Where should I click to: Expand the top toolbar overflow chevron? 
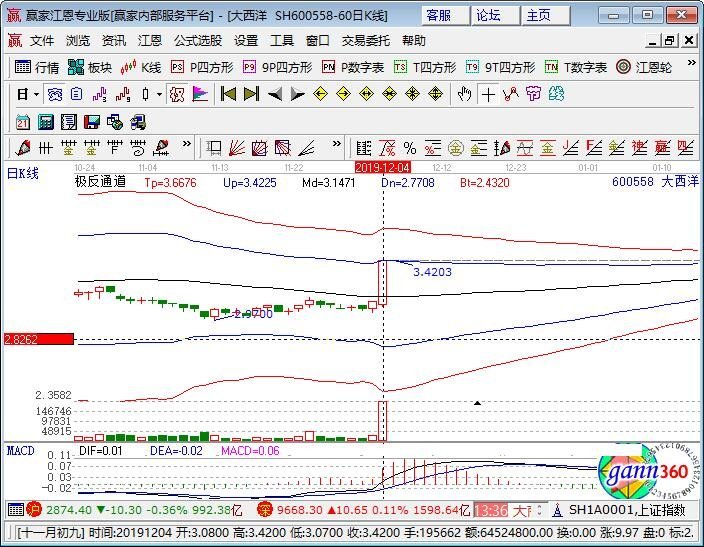(691, 63)
